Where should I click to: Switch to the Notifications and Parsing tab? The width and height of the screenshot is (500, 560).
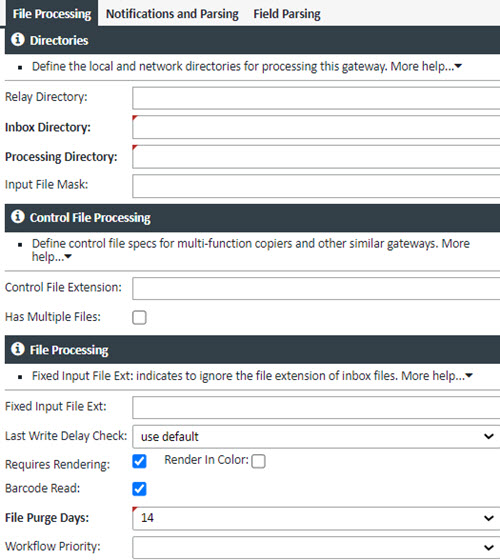click(172, 14)
